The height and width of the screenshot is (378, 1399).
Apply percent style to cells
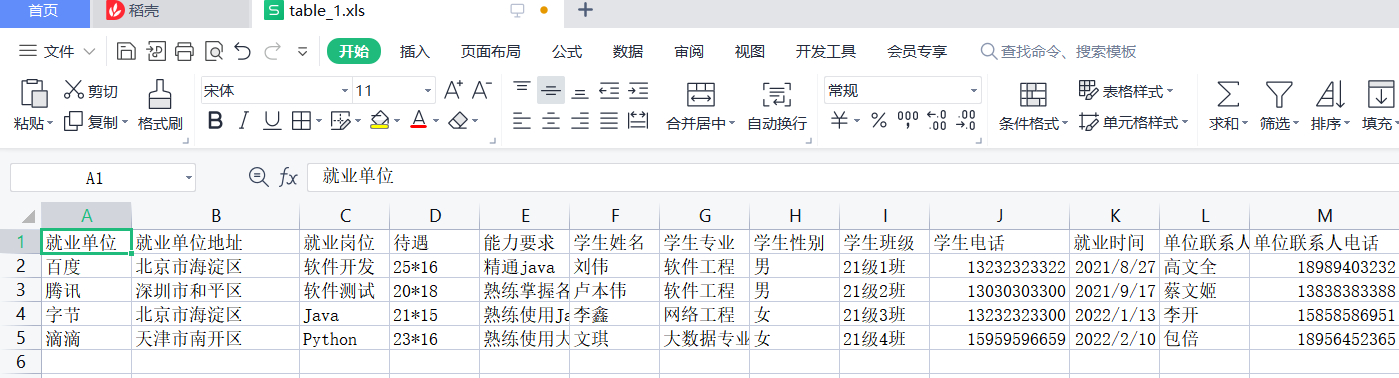(879, 121)
